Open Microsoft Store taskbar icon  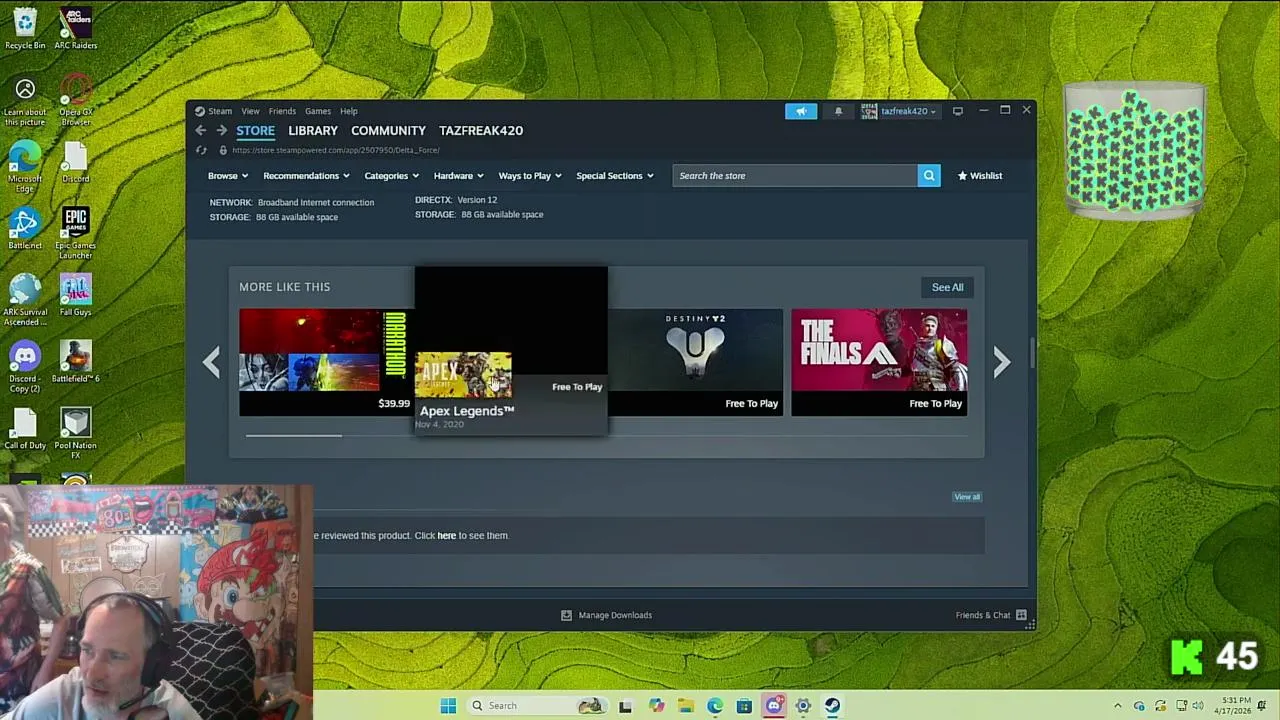[744, 706]
